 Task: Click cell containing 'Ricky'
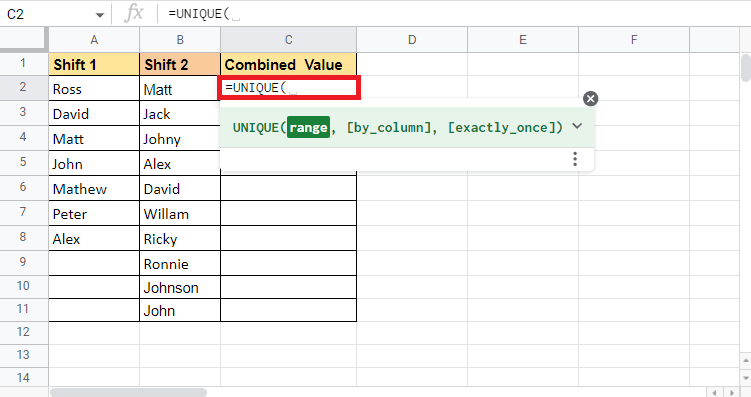coord(180,238)
